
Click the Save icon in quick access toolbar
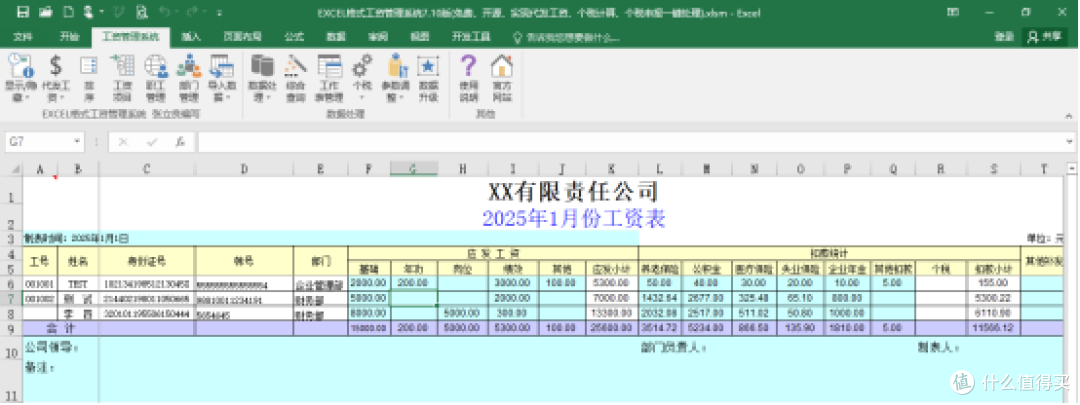(23, 12)
